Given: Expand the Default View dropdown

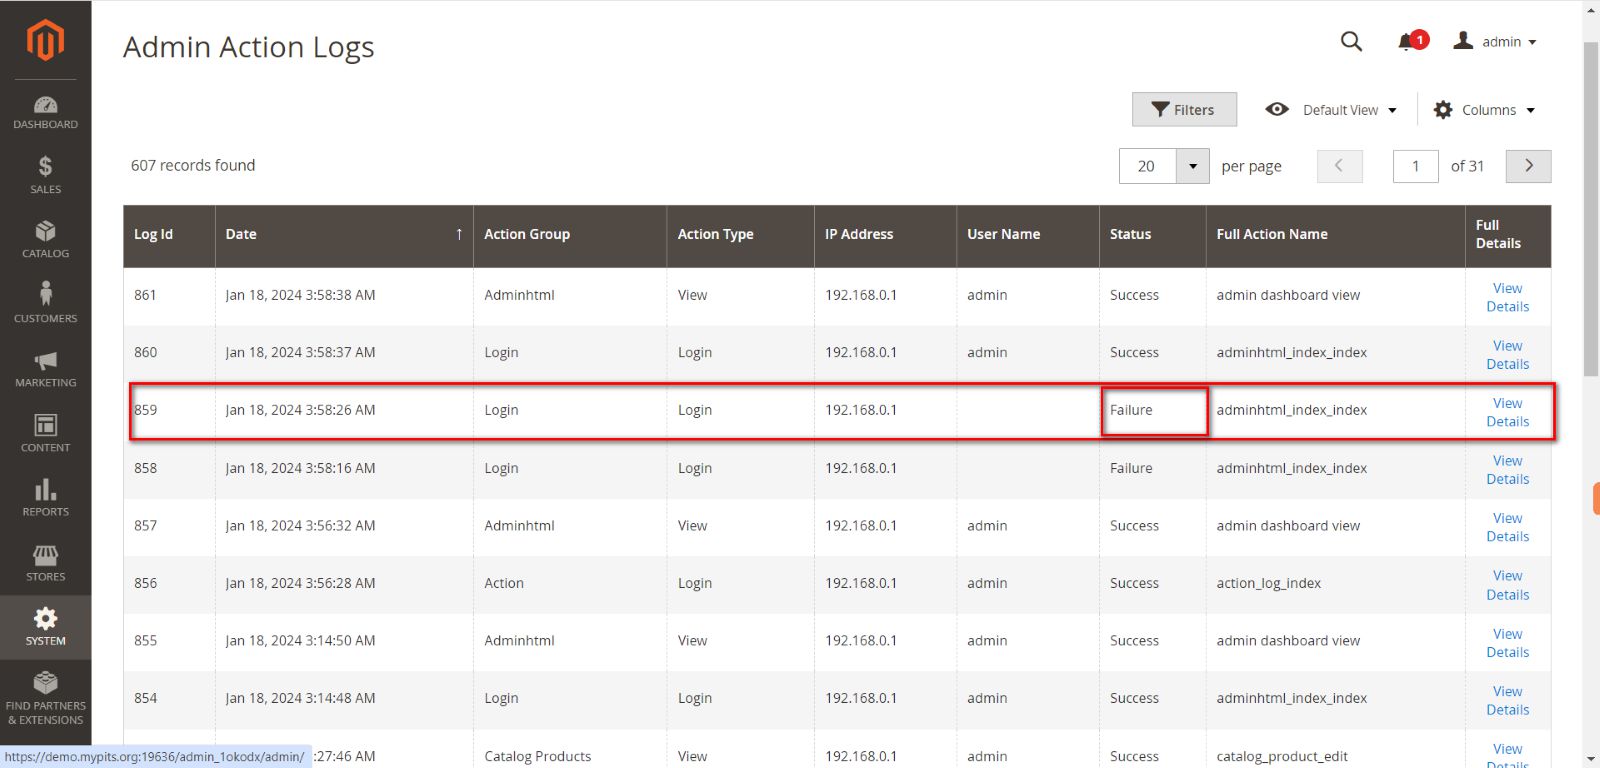Looking at the screenshot, I should tap(1331, 110).
